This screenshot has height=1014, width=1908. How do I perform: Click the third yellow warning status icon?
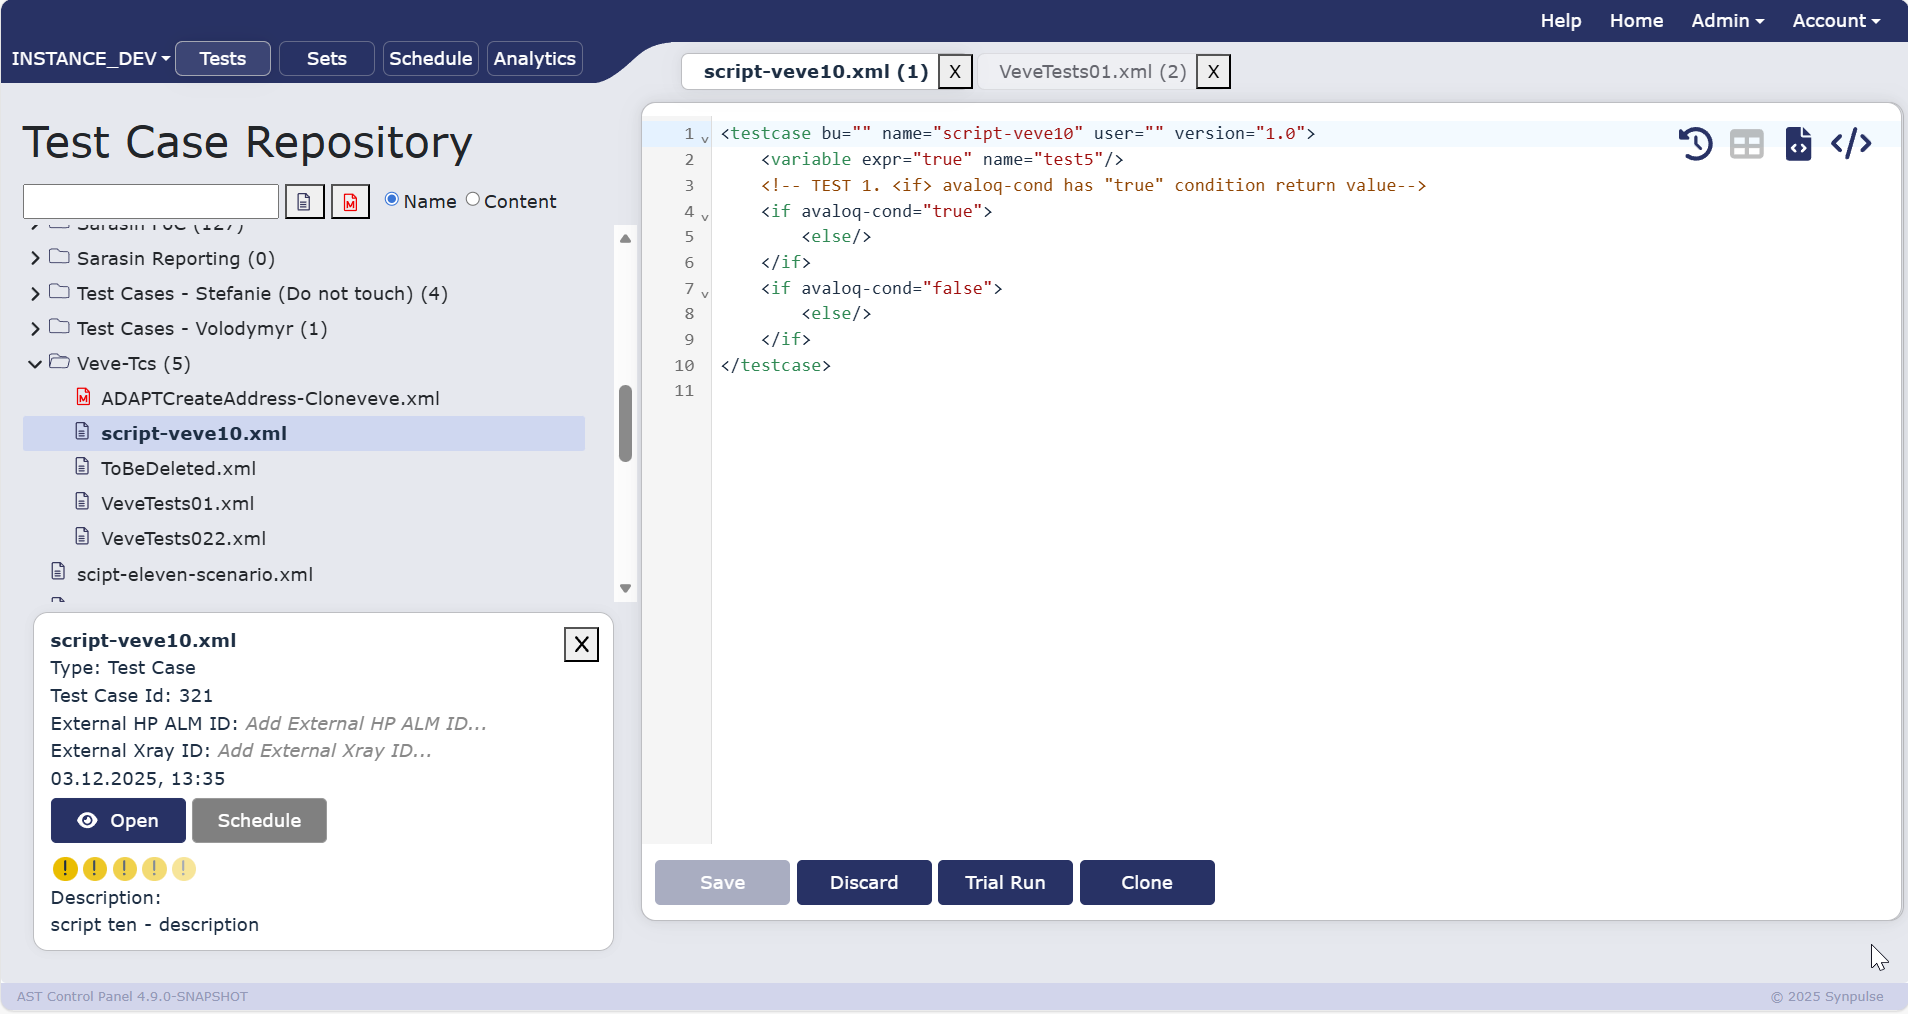[x=124, y=869]
